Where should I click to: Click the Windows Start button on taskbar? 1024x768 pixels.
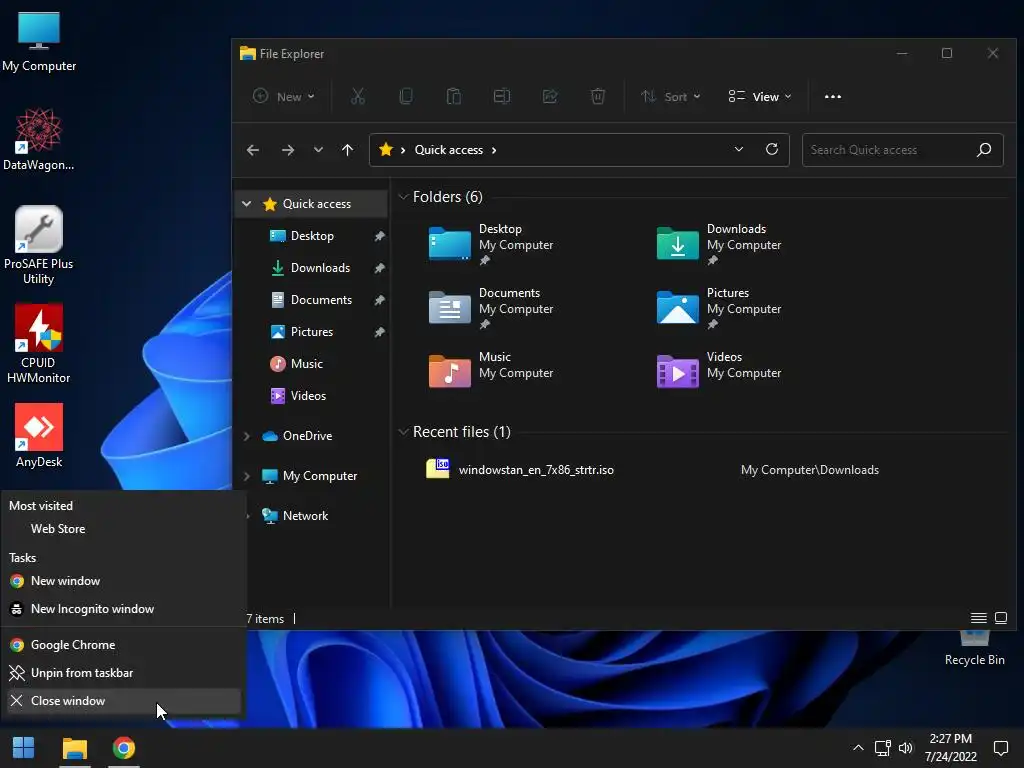(24, 748)
